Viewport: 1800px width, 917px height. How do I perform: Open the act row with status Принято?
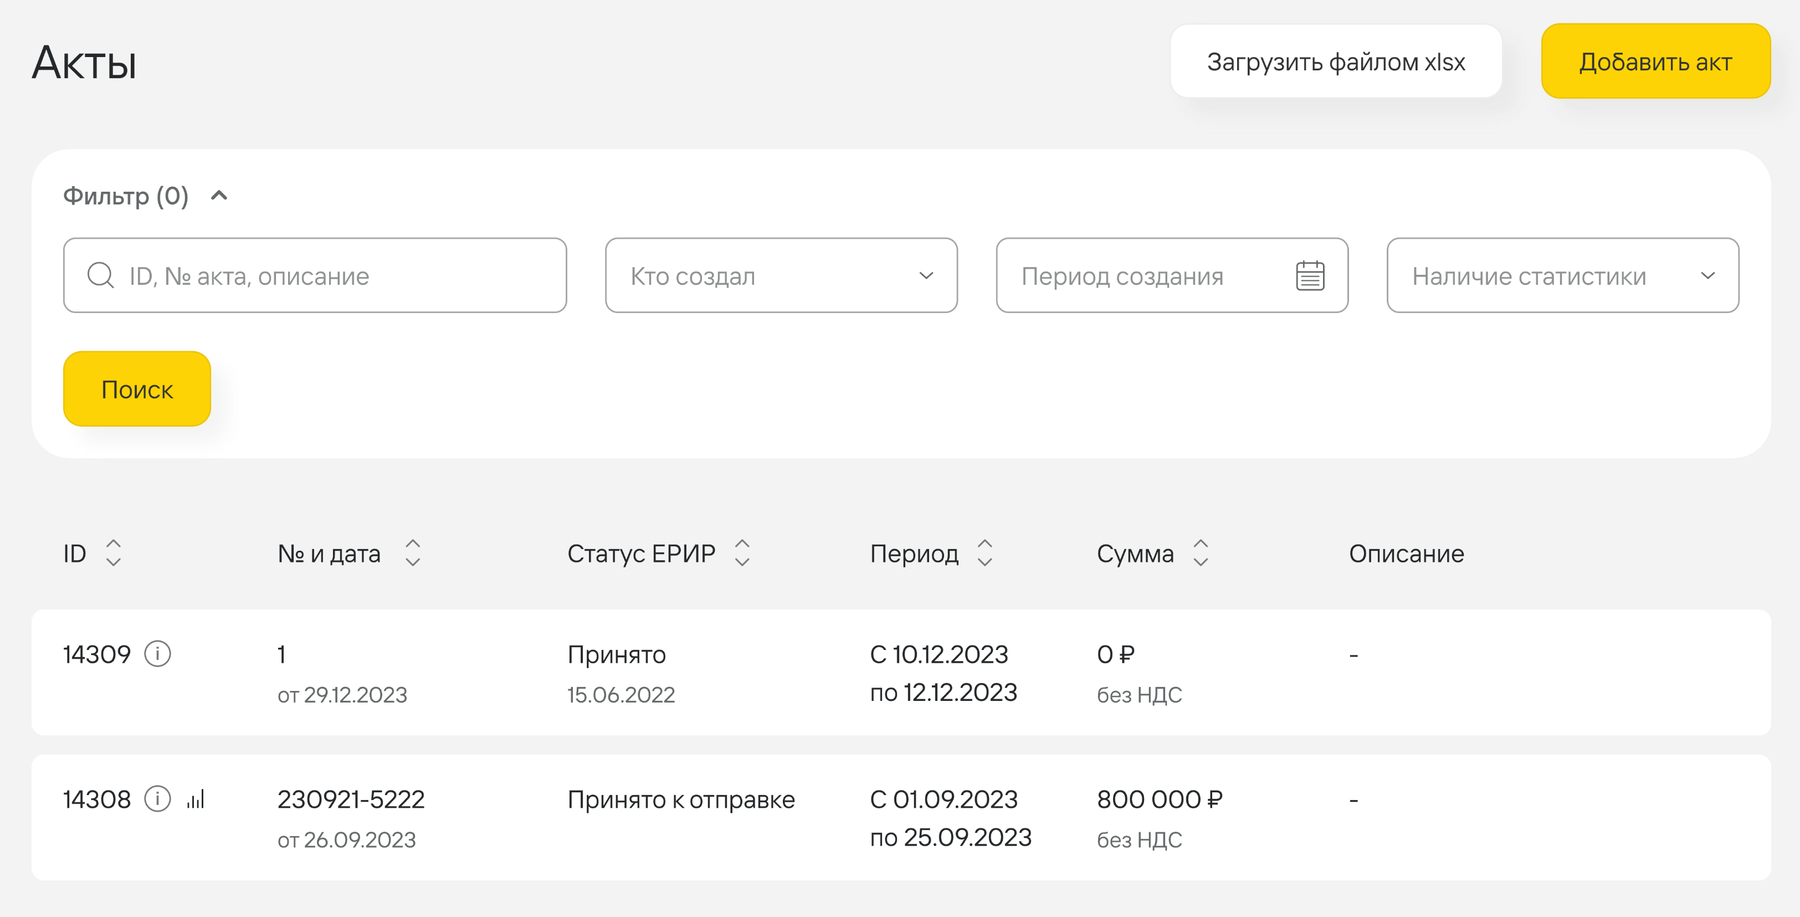click(901, 673)
